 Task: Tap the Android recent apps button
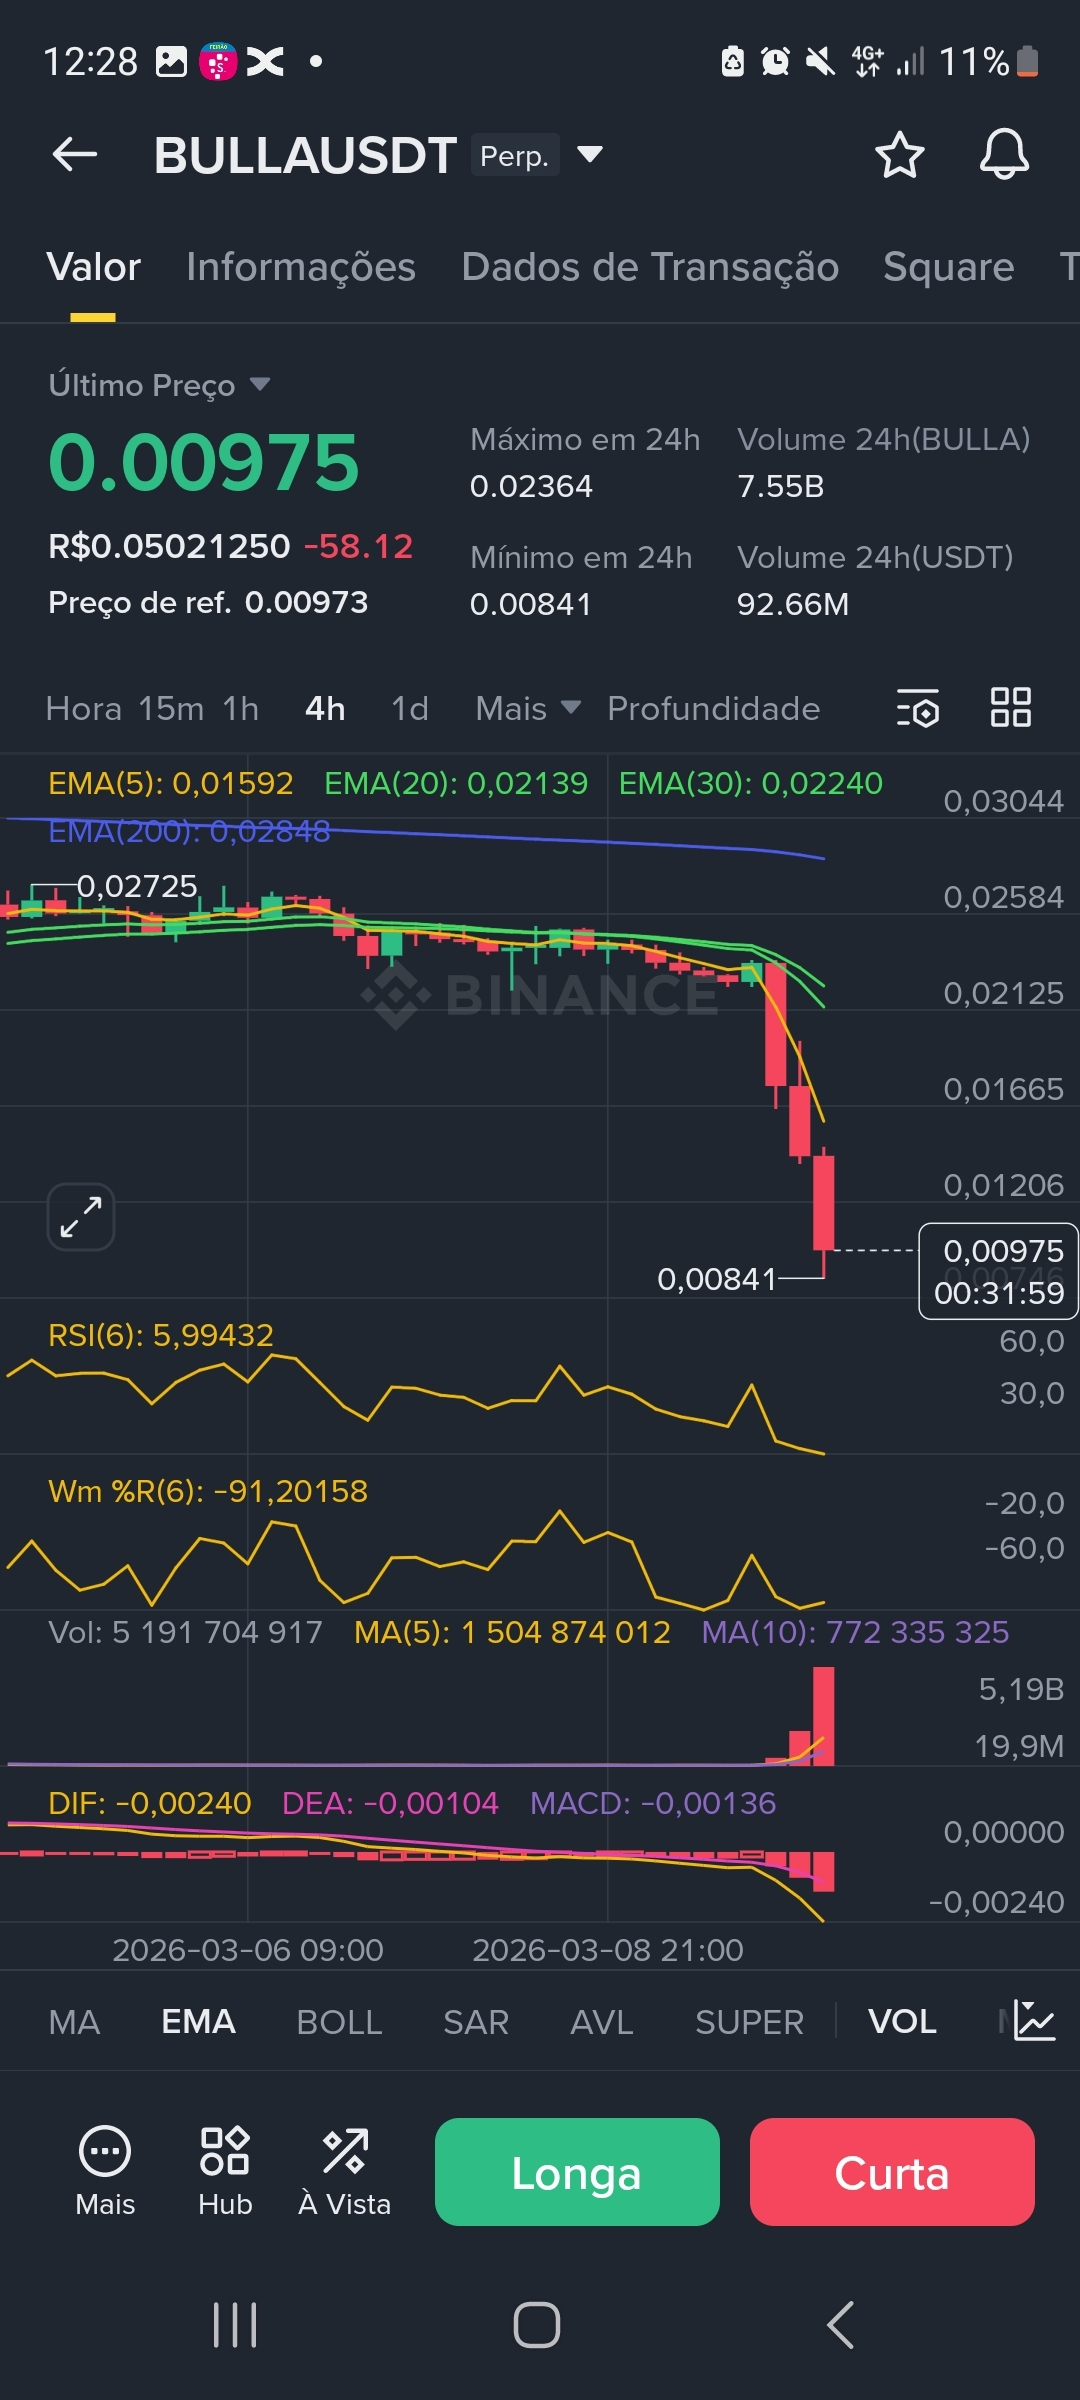(235, 2325)
